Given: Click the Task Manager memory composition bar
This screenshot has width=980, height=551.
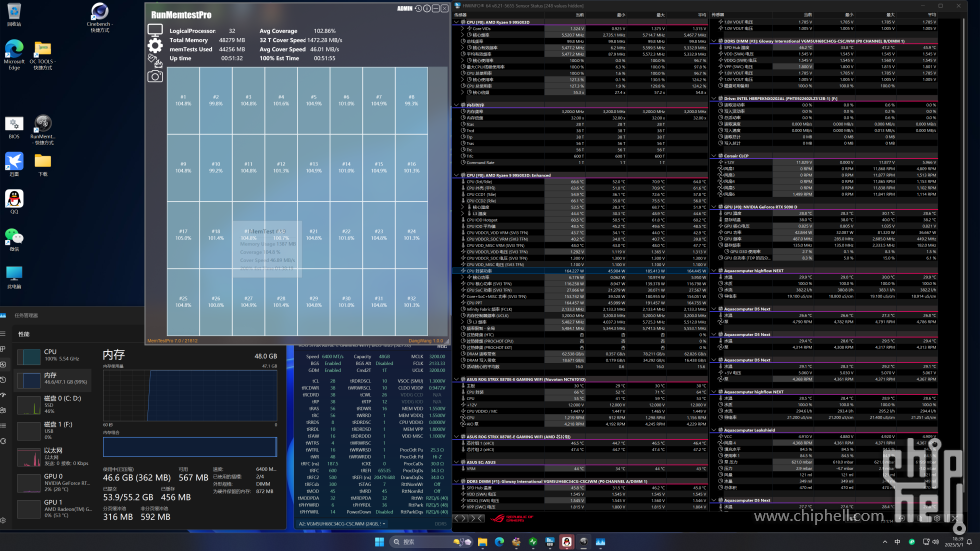Looking at the screenshot, I should (190, 447).
